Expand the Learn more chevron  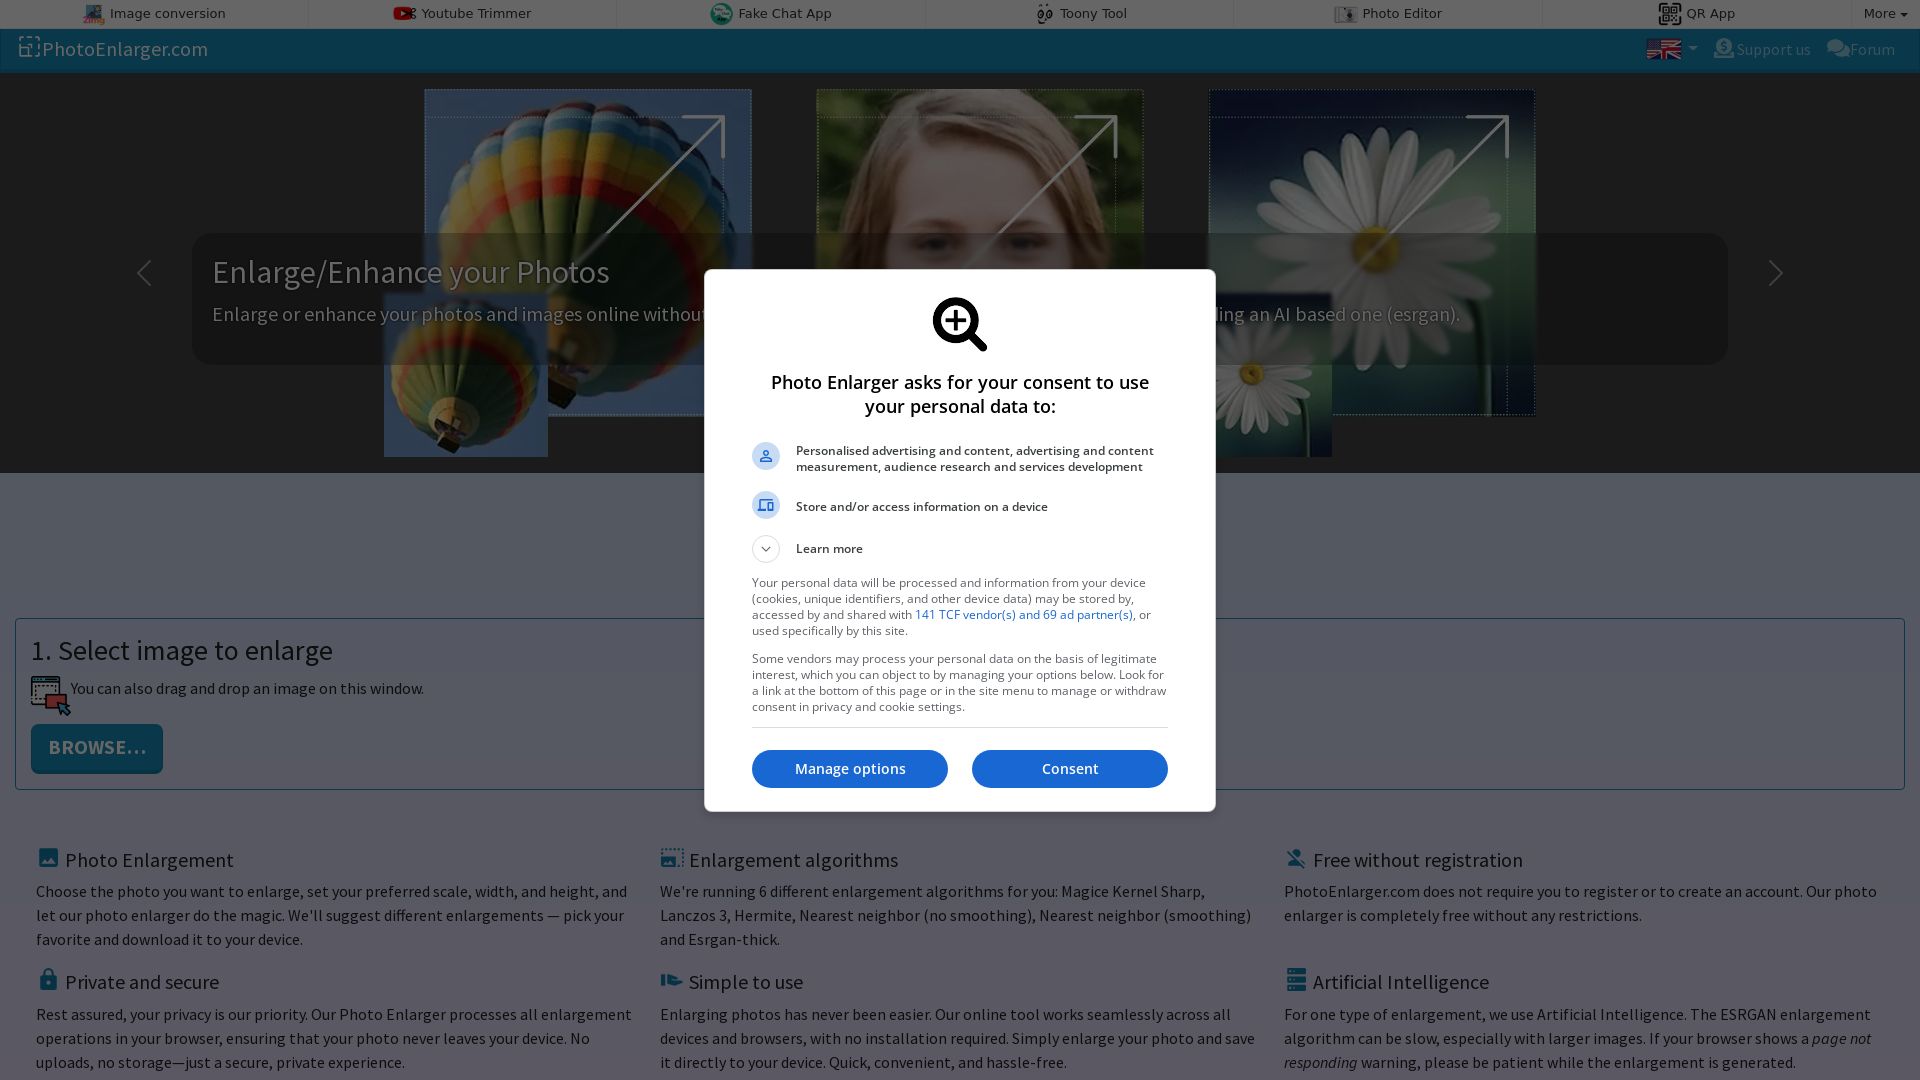click(766, 549)
